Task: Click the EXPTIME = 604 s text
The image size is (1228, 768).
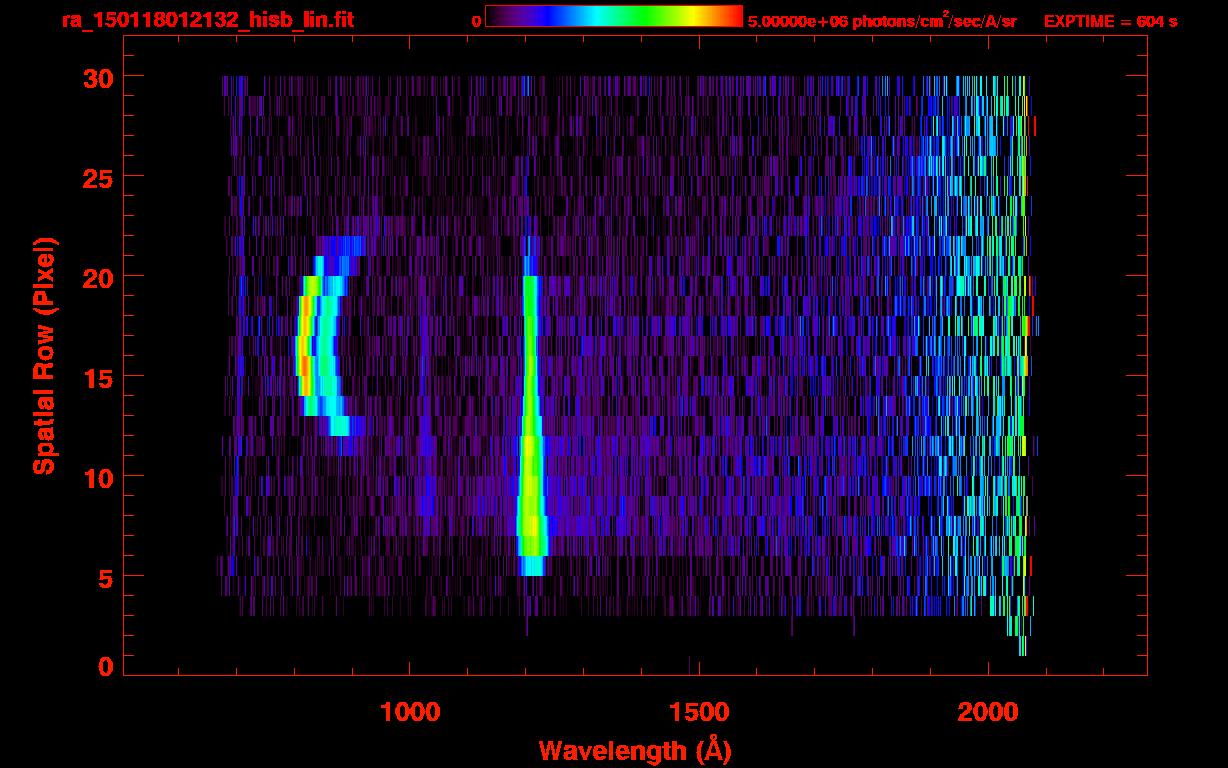Action: click(x=1110, y=21)
